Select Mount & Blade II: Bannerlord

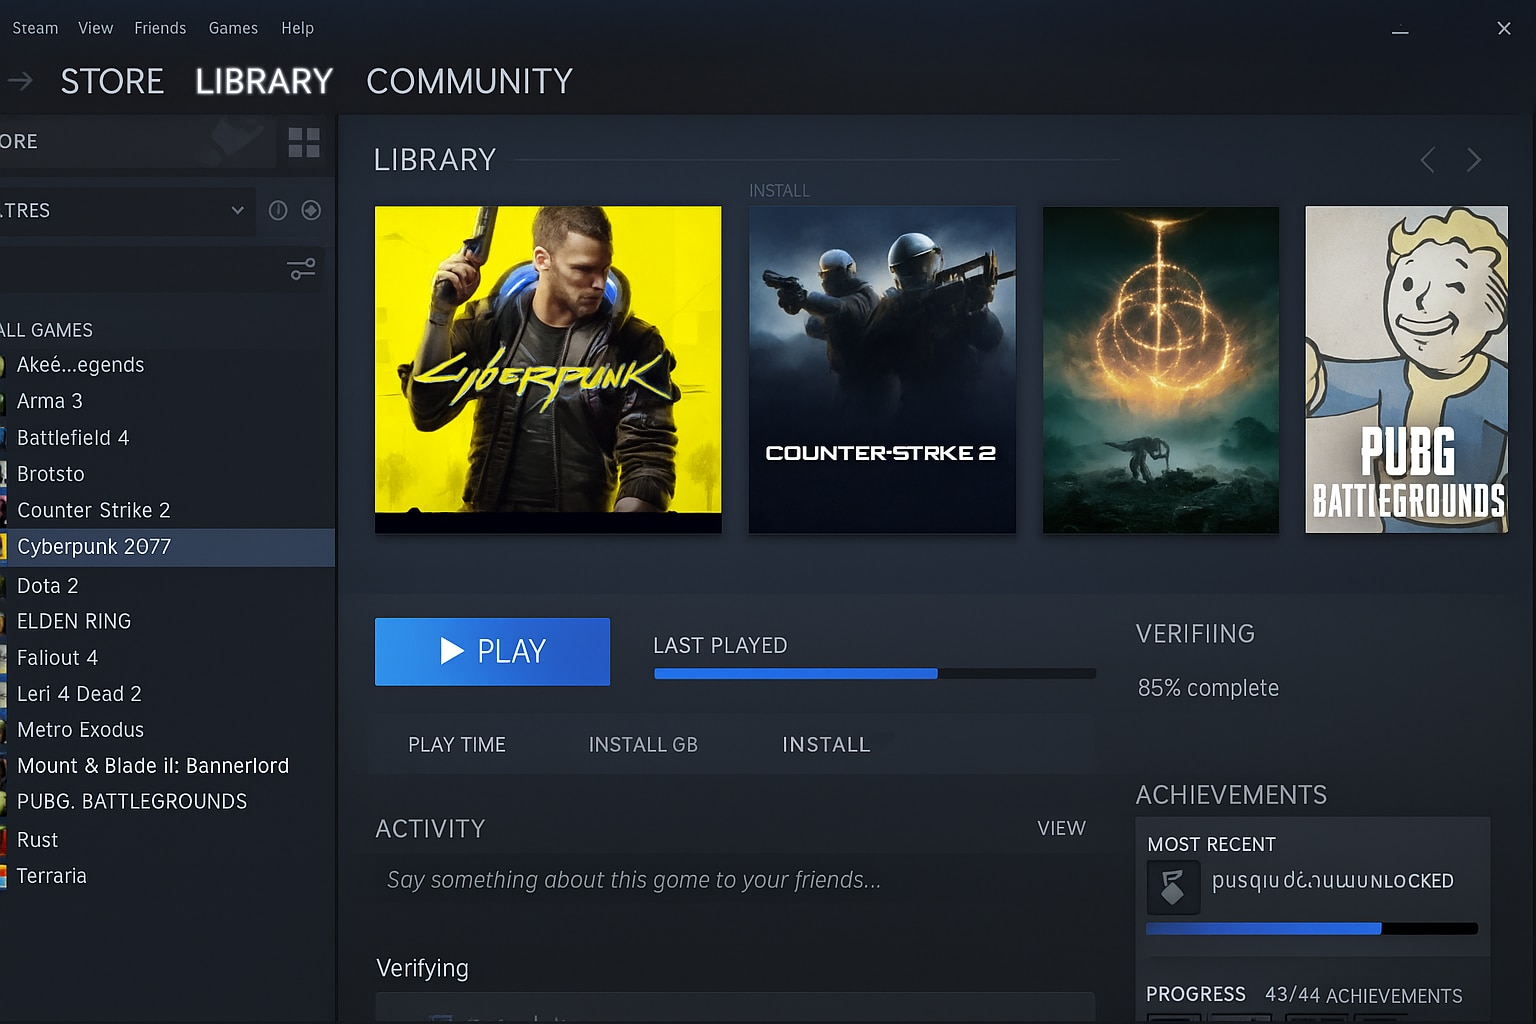click(x=153, y=766)
